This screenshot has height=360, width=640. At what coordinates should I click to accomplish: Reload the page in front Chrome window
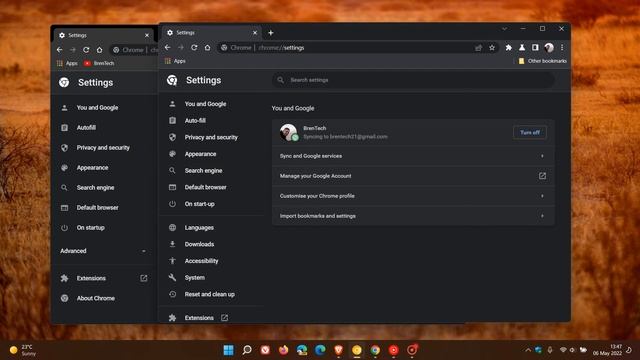tap(194, 48)
